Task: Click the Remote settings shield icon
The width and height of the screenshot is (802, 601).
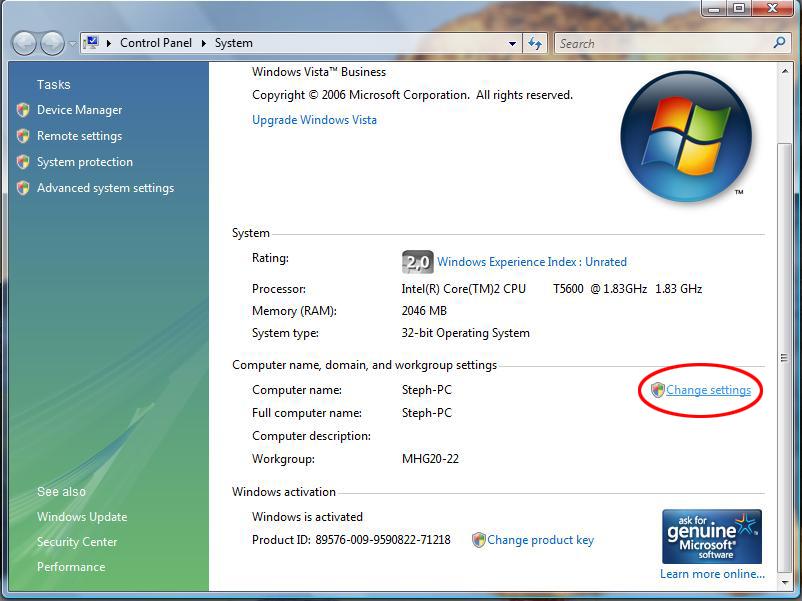Action: pos(23,136)
